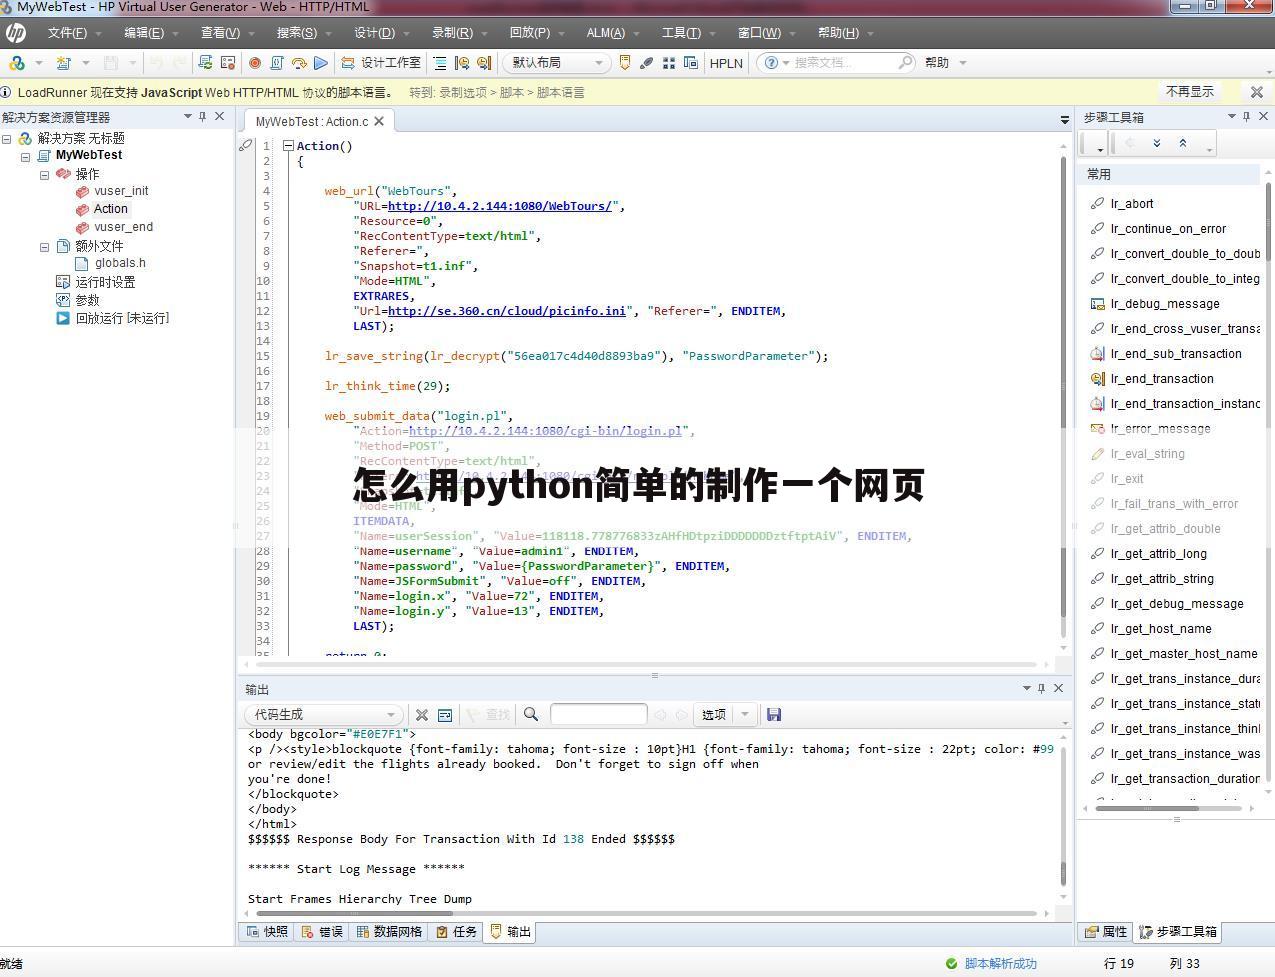Collapse the 操作 (Actions) tree node
1275x977 pixels.
click(x=44, y=174)
